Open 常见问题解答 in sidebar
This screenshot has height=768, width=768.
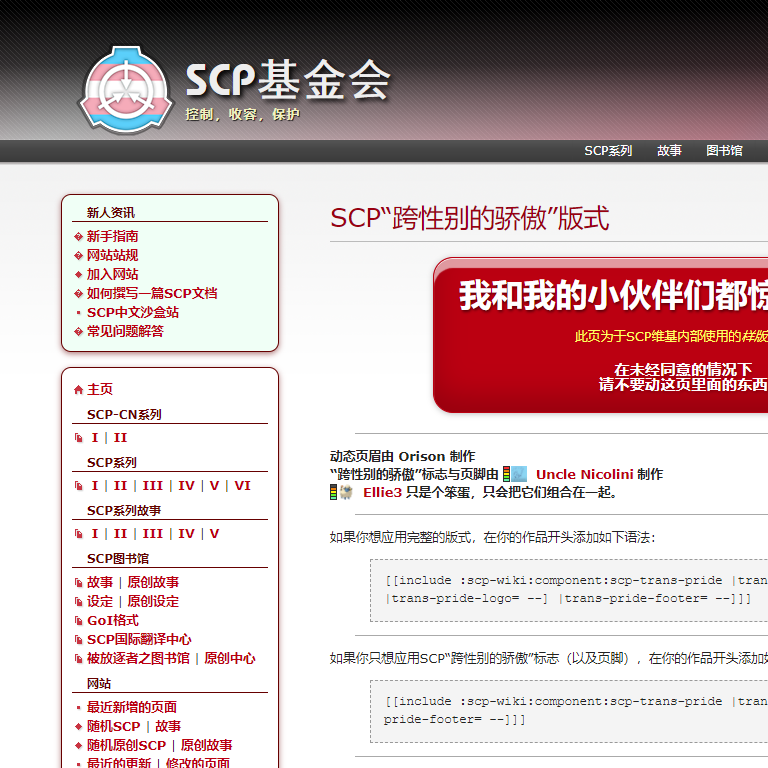click(125, 332)
